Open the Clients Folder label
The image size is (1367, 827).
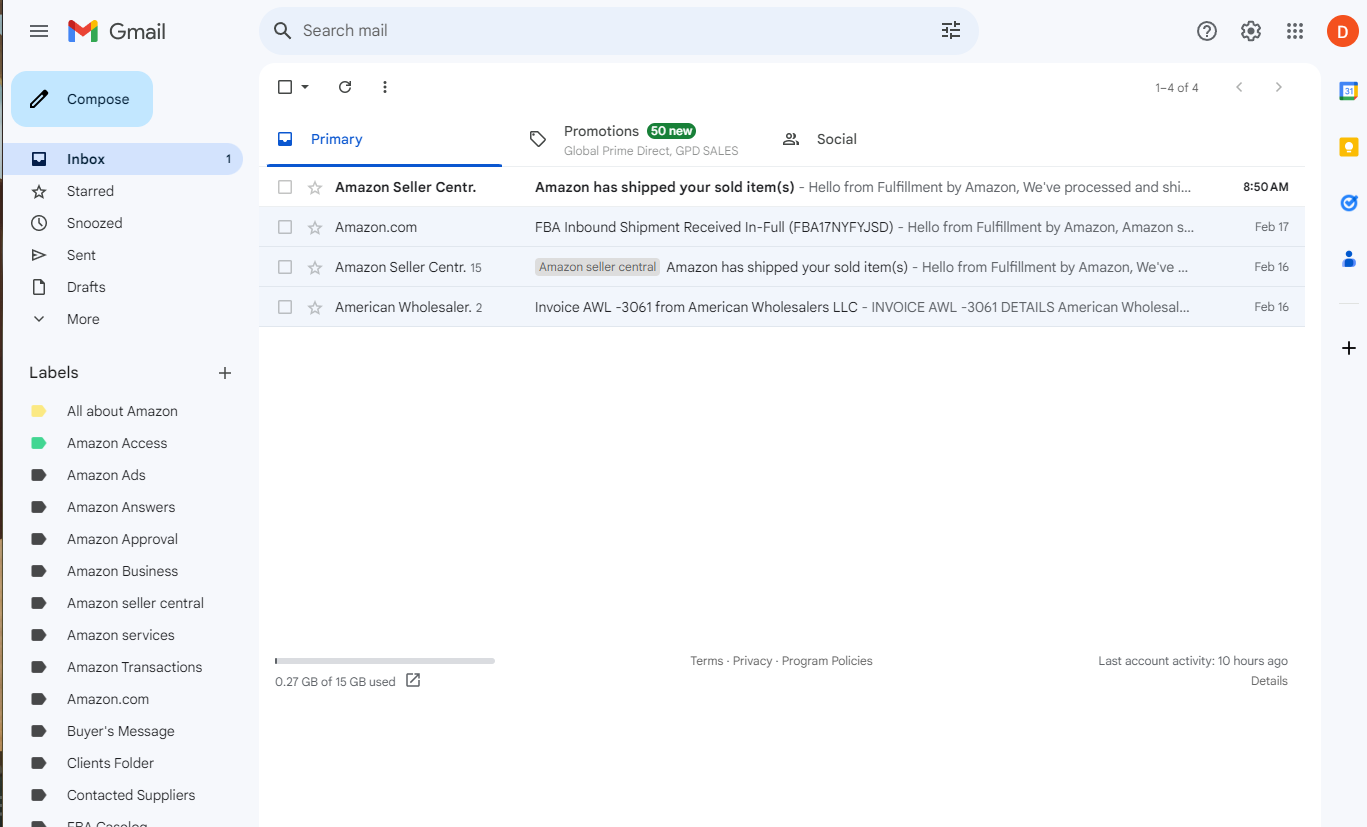pyautogui.click(x=110, y=763)
